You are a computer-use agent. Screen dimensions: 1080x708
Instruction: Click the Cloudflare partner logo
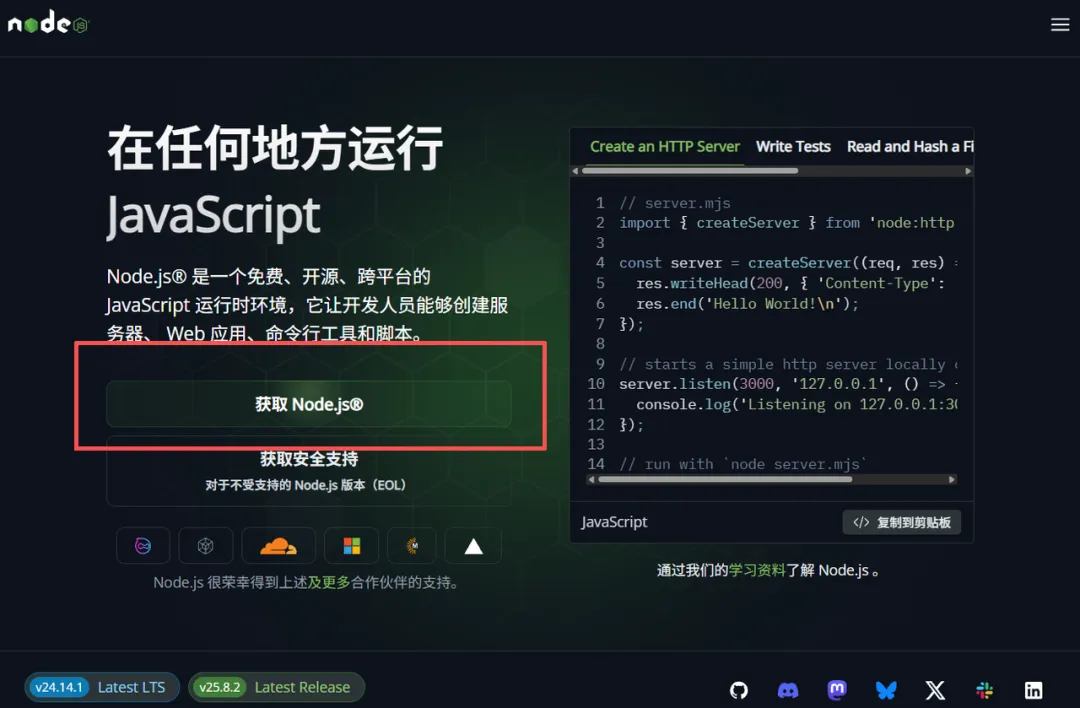click(278, 545)
